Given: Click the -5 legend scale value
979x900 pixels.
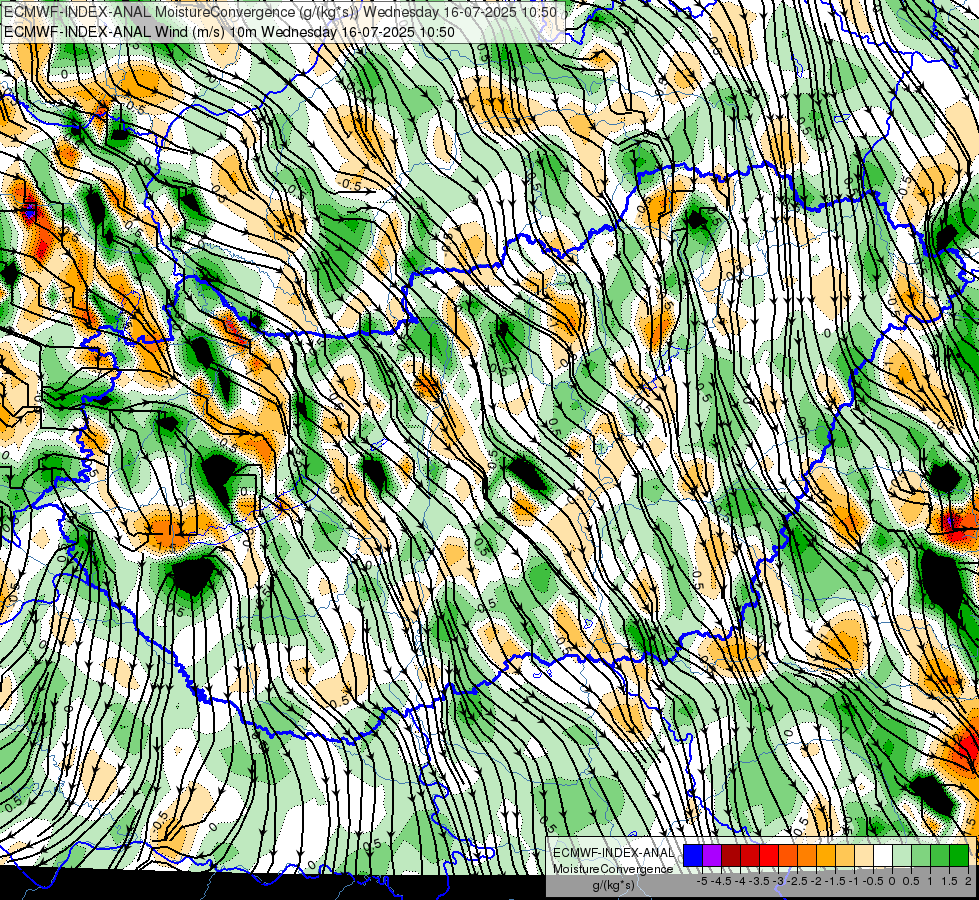Looking at the screenshot, I should point(702,881).
